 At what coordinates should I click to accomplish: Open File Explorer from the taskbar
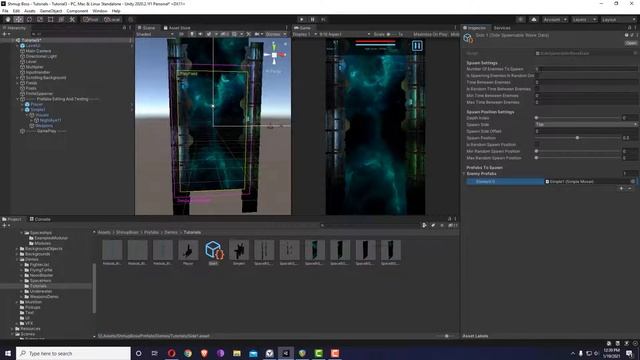(237, 353)
